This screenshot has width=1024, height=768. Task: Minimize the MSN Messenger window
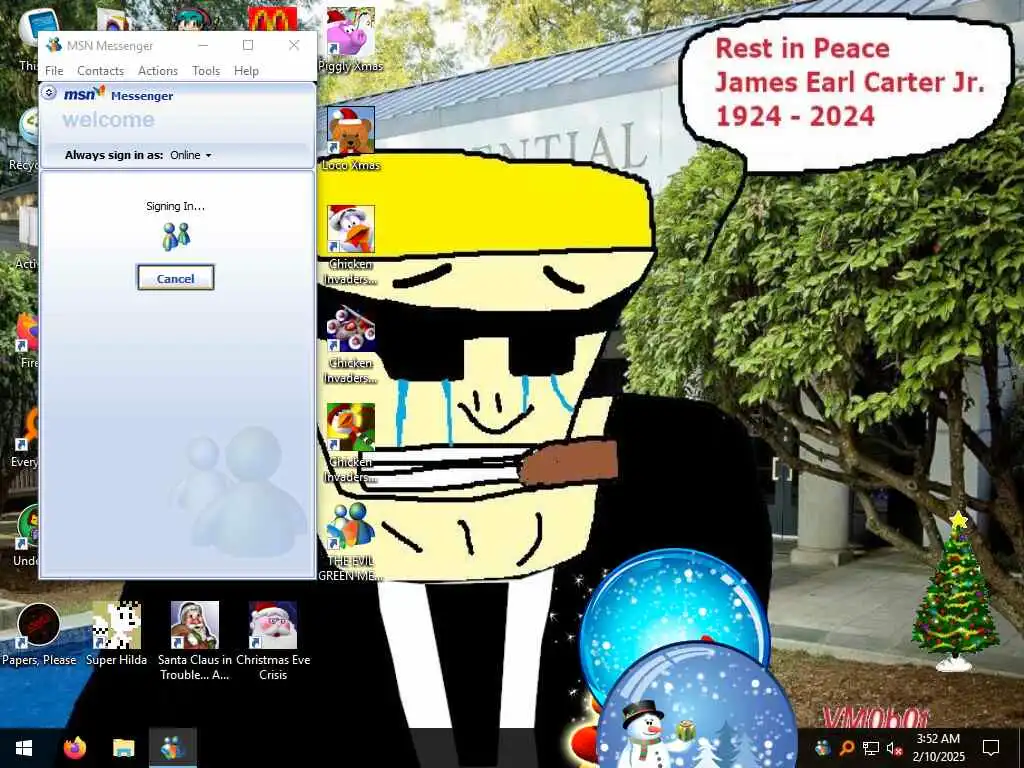point(203,45)
